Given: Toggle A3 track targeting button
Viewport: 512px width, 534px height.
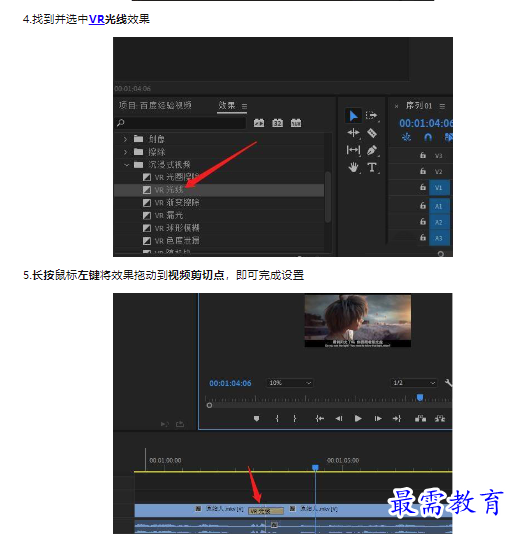Looking at the screenshot, I should coord(439,238).
